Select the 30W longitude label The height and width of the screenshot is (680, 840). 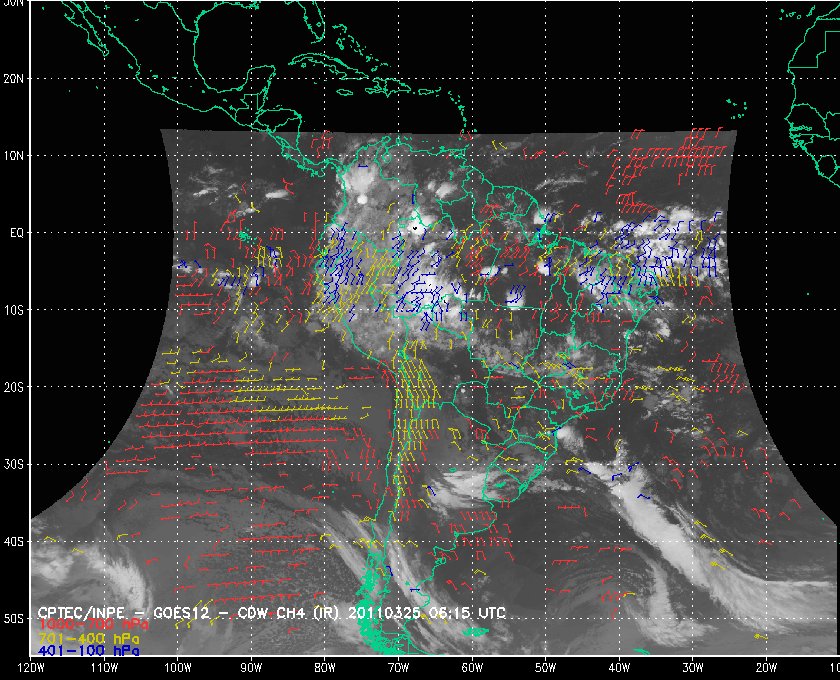click(x=693, y=668)
